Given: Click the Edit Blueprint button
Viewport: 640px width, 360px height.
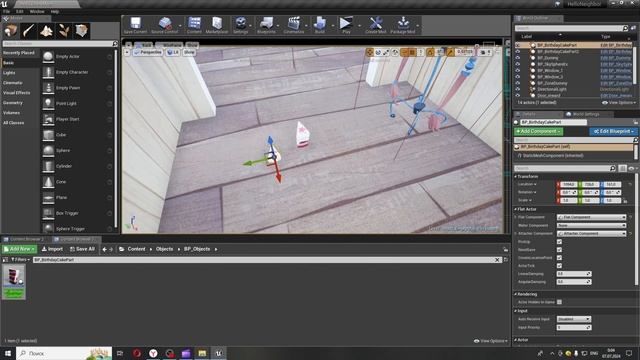Looking at the screenshot, I should [613, 131].
